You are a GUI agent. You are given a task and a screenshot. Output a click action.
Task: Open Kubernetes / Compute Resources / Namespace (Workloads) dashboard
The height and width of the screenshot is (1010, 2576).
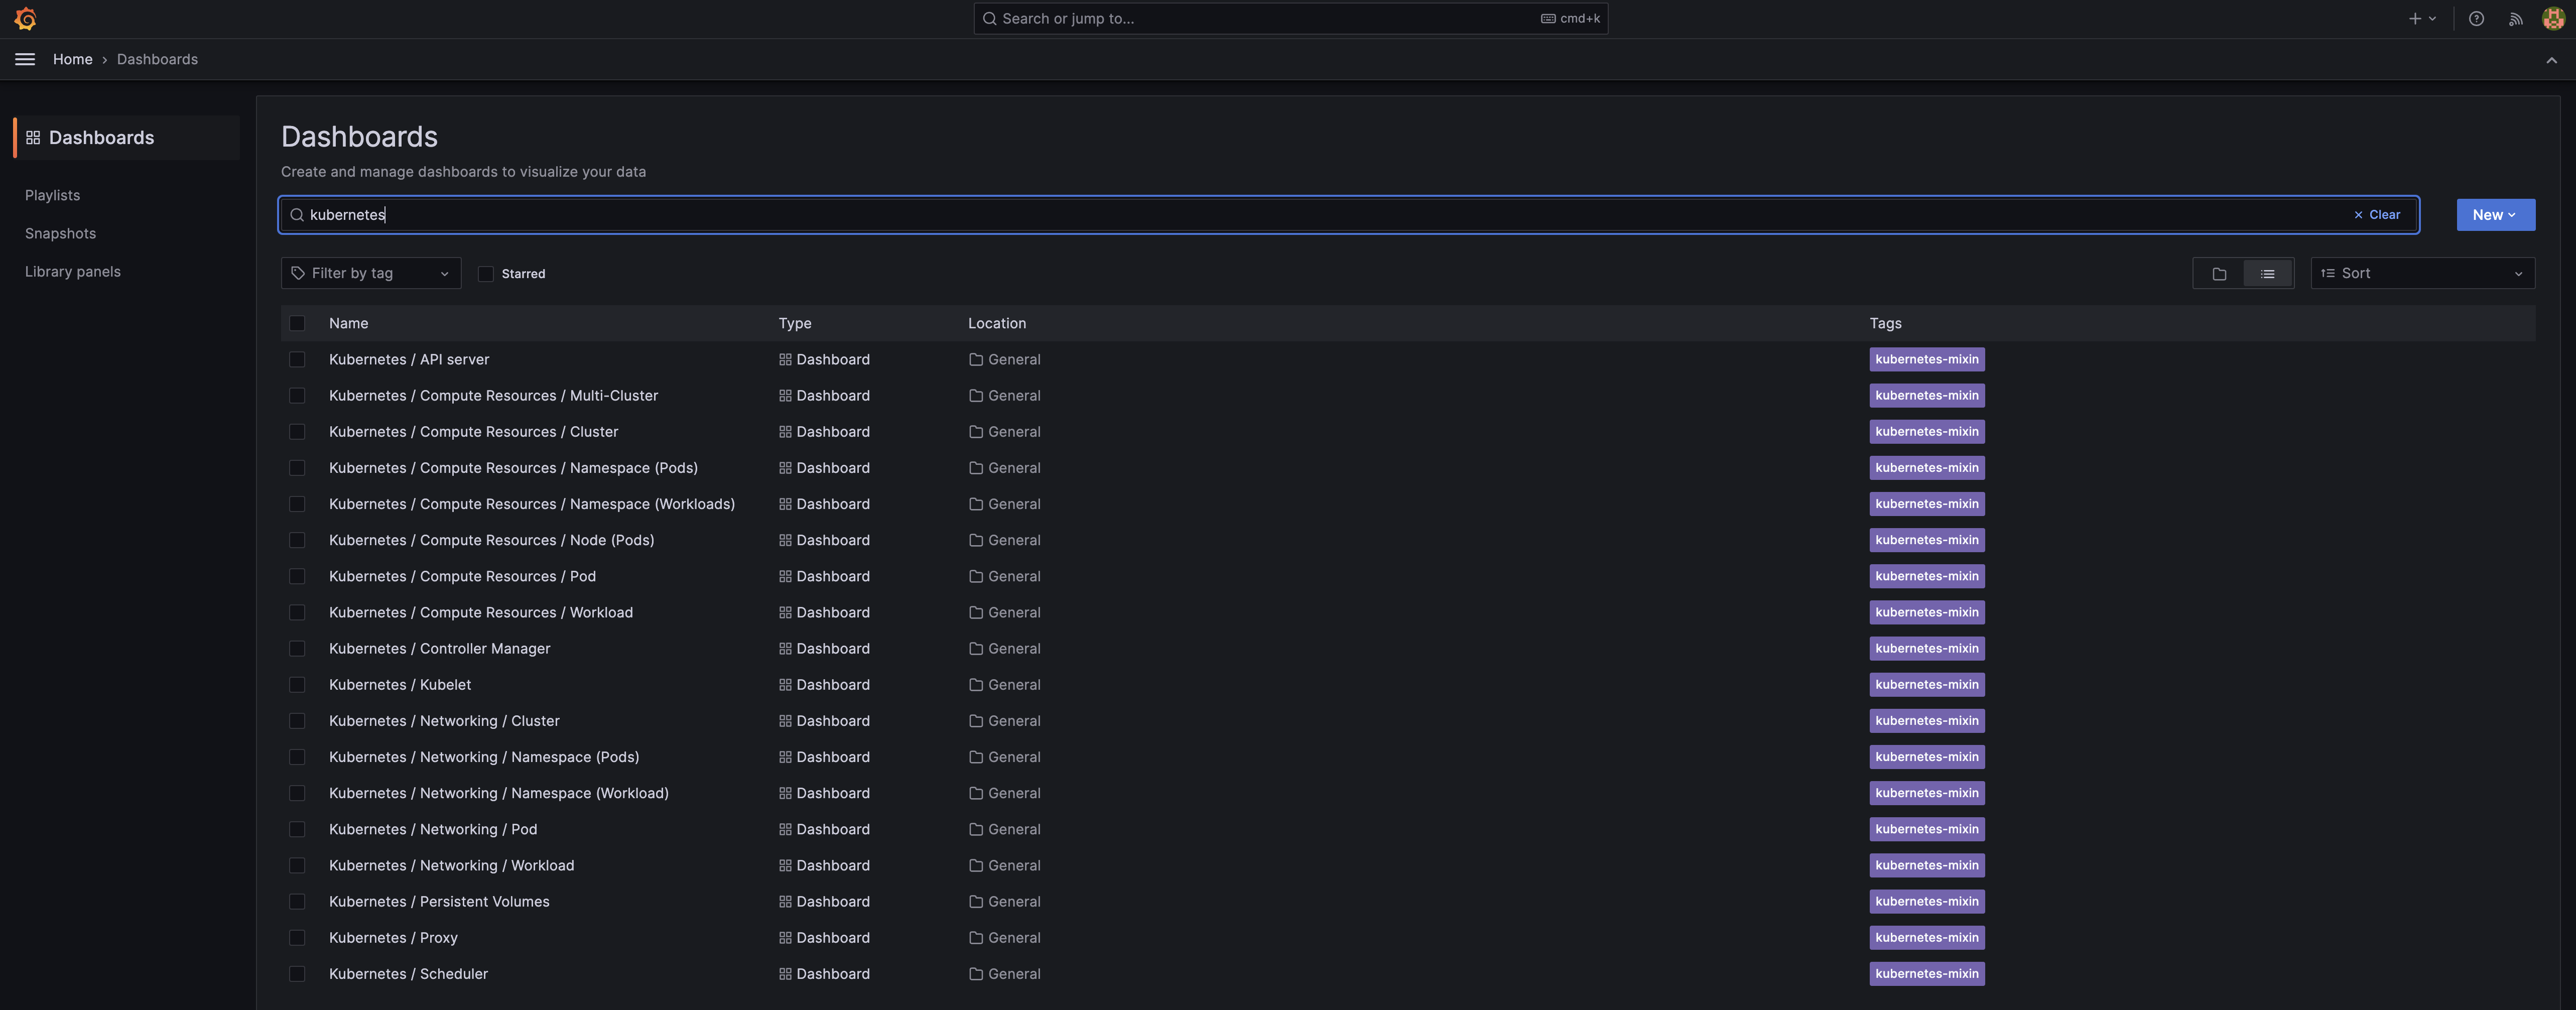531,505
